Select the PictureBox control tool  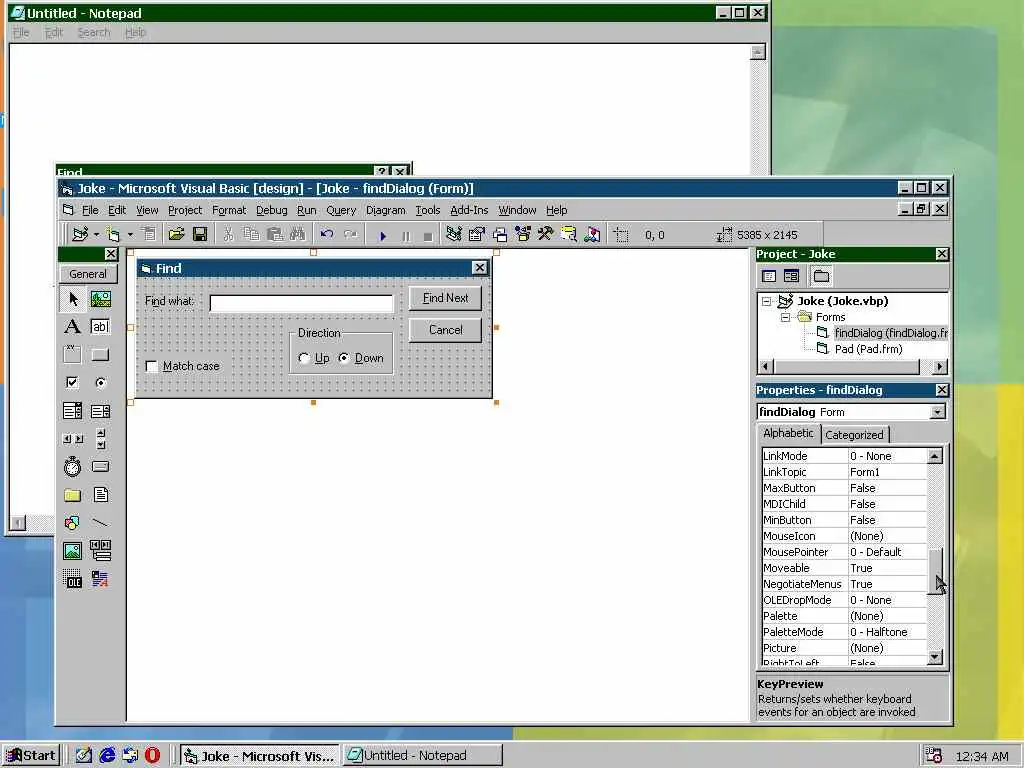pos(101,299)
